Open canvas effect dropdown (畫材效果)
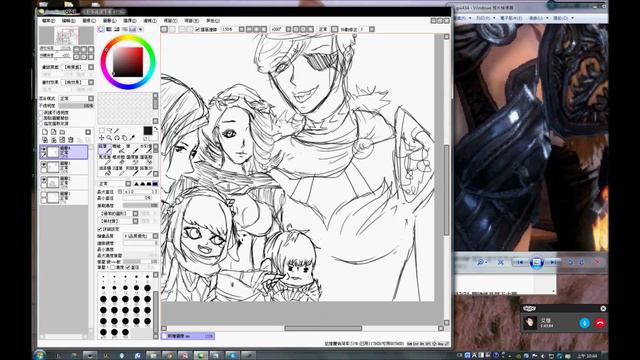640x360 pixels. tap(77, 82)
